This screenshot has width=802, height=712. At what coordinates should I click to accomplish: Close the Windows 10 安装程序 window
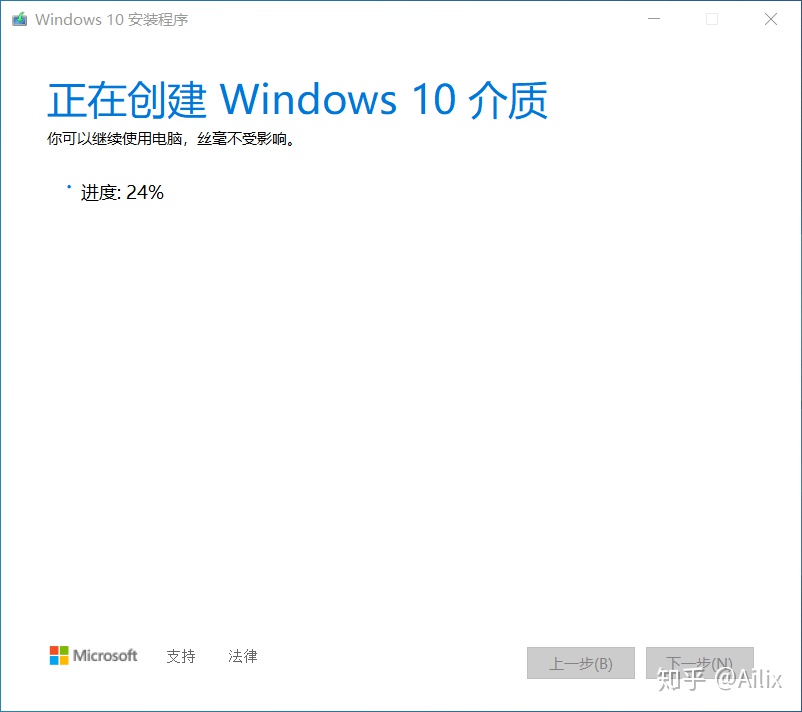[x=771, y=19]
